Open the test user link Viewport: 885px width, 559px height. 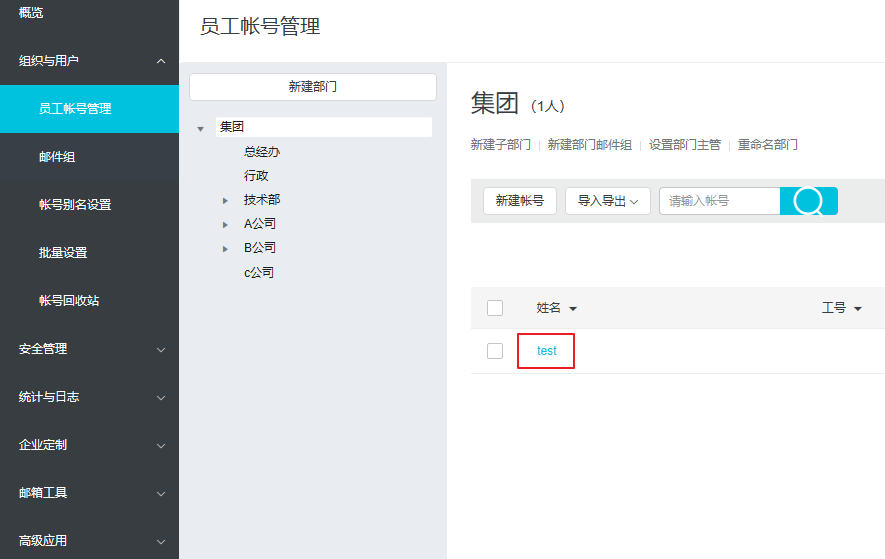tap(546, 351)
